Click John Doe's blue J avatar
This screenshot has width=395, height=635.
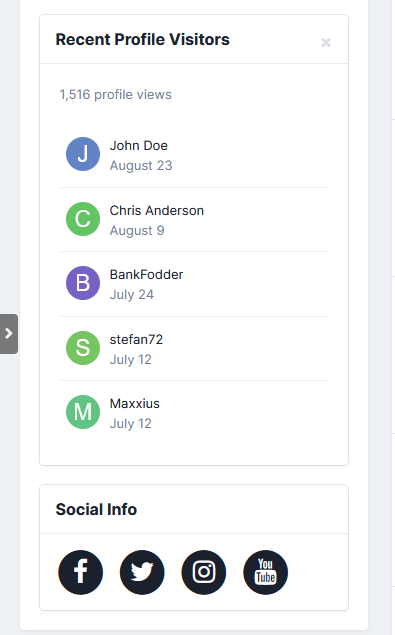pyautogui.click(x=83, y=154)
